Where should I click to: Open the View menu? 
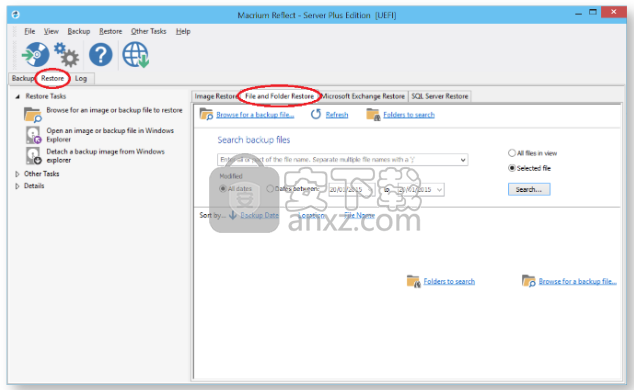tap(51, 32)
